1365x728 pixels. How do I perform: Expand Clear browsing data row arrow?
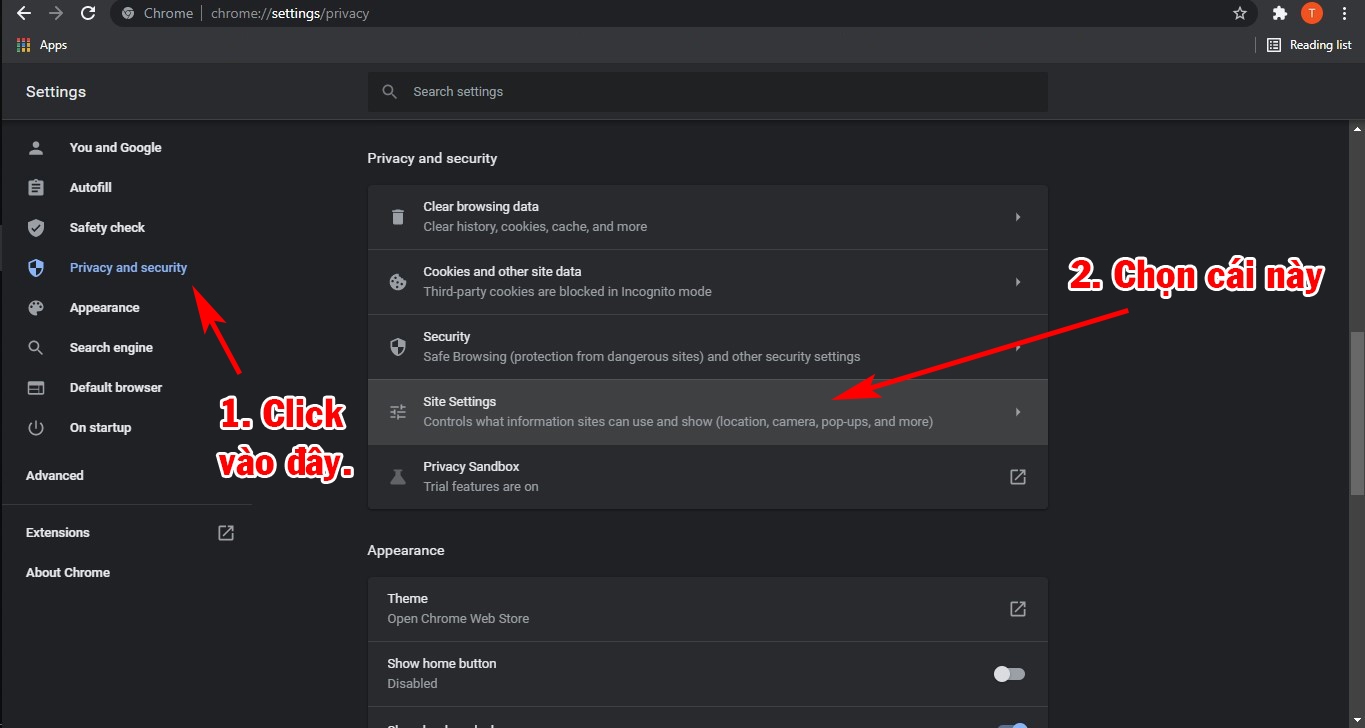(1018, 217)
